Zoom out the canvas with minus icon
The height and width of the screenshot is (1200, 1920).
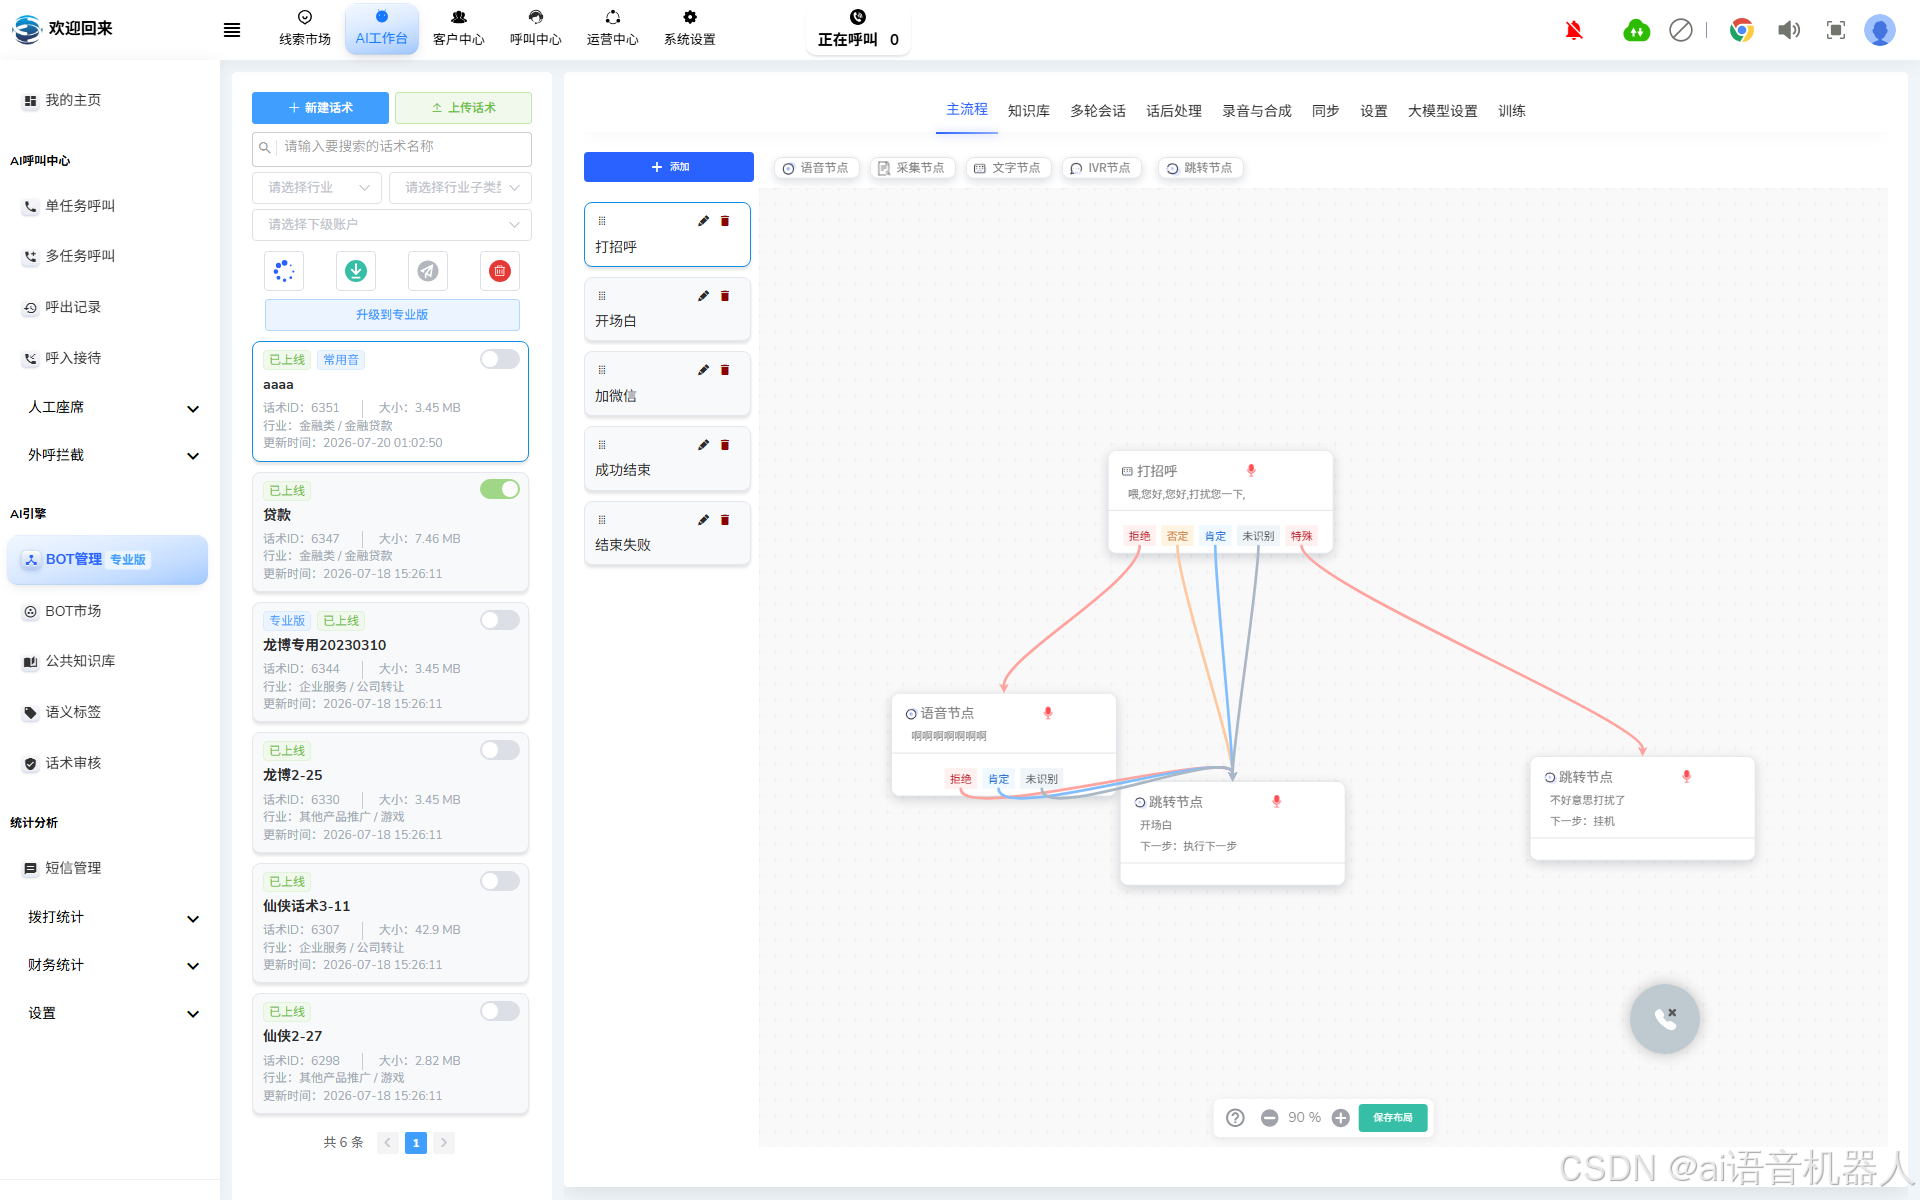(x=1269, y=1118)
